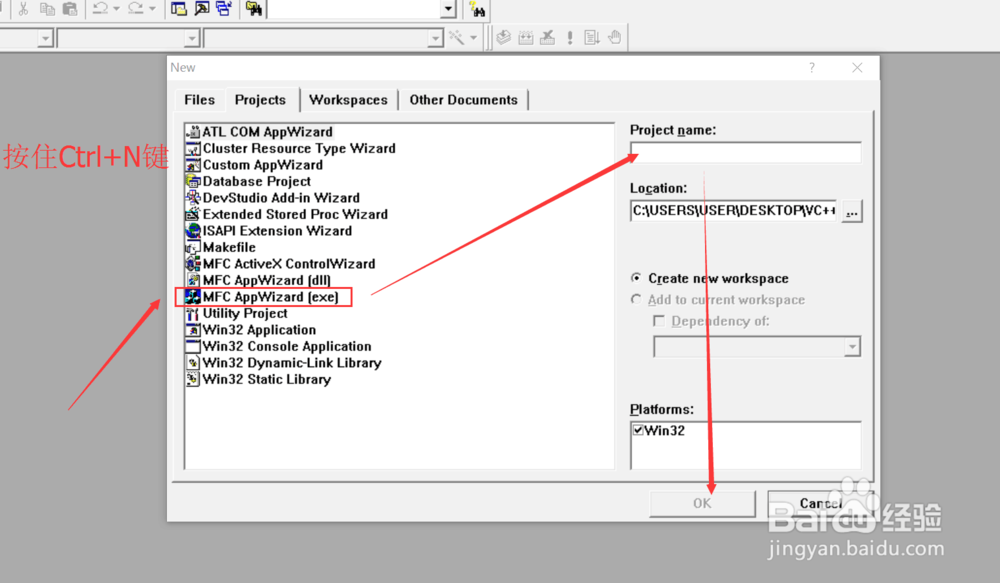Open the Window List icon
Viewport: 1000px width, 583px height.
[x=224, y=9]
